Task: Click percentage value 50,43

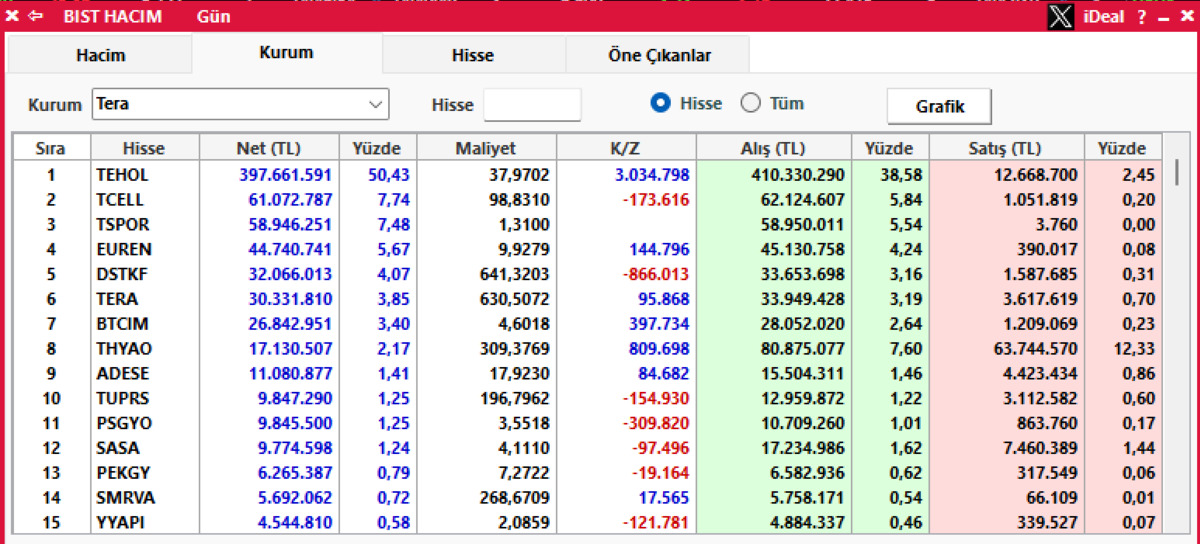Action: (389, 175)
